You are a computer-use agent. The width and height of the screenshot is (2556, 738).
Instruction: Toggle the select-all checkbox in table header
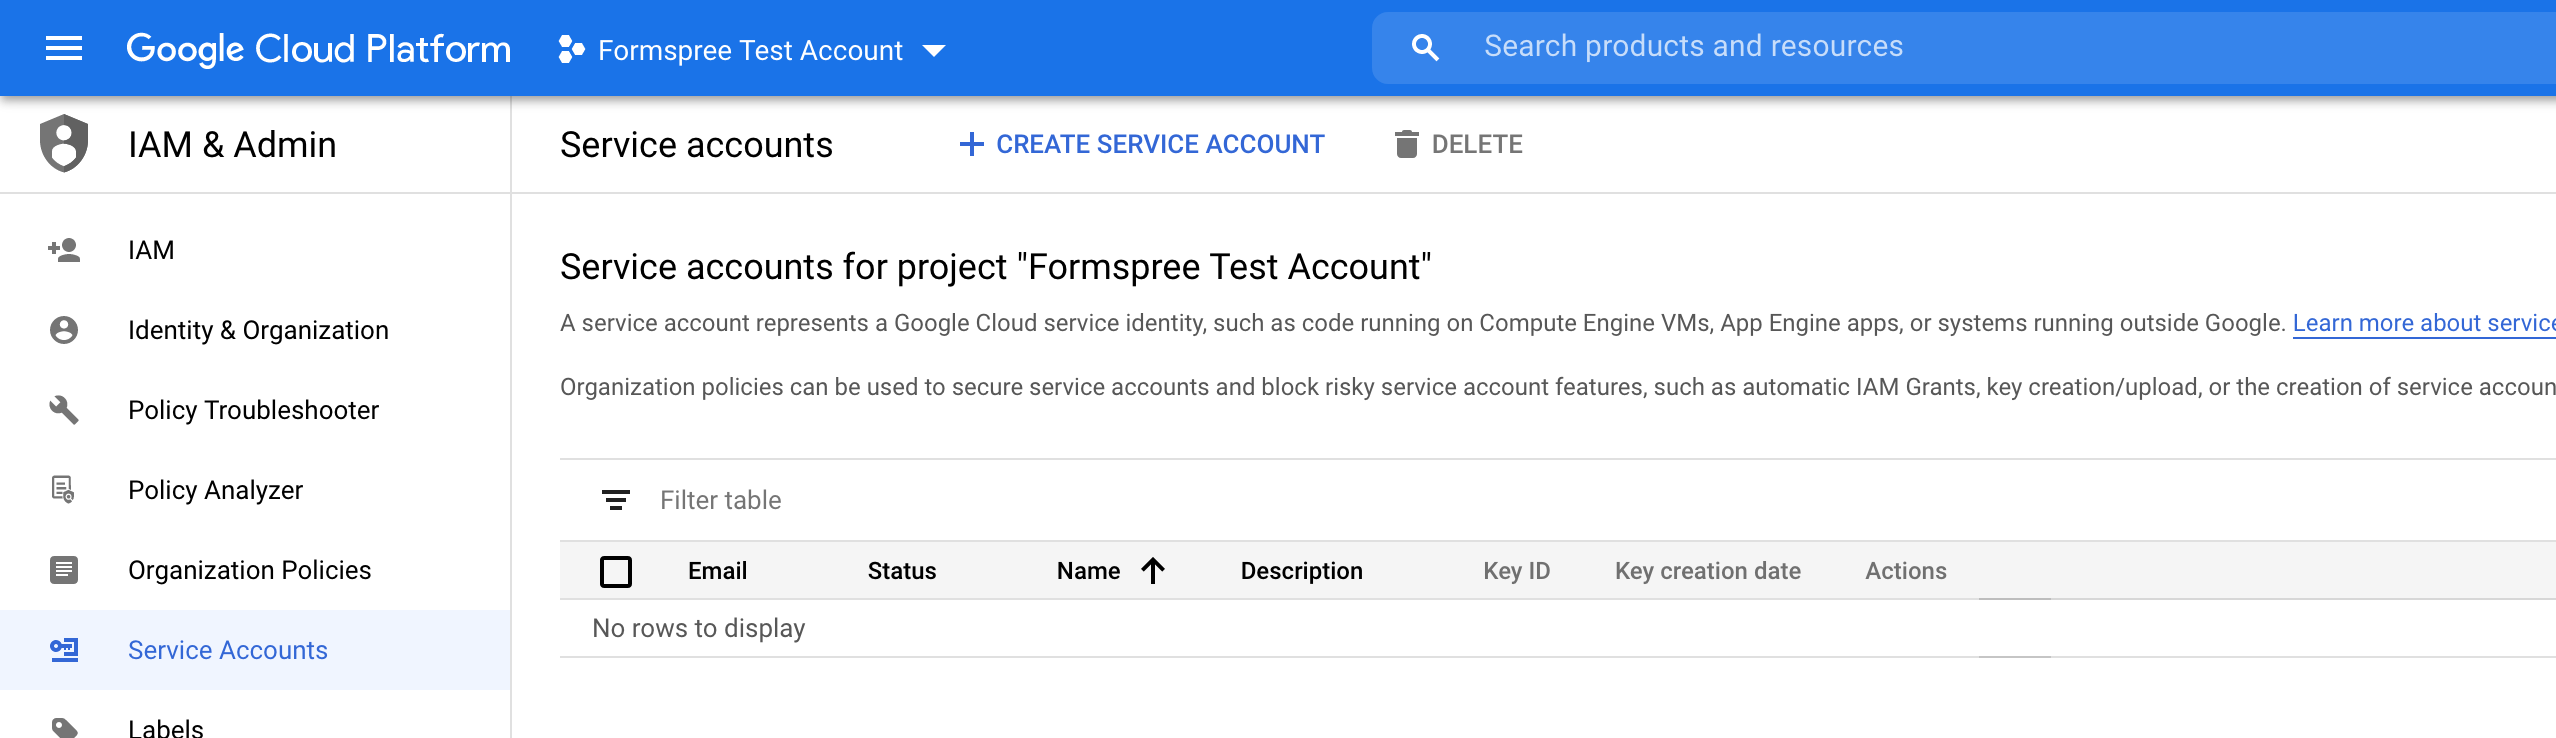click(616, 571)
